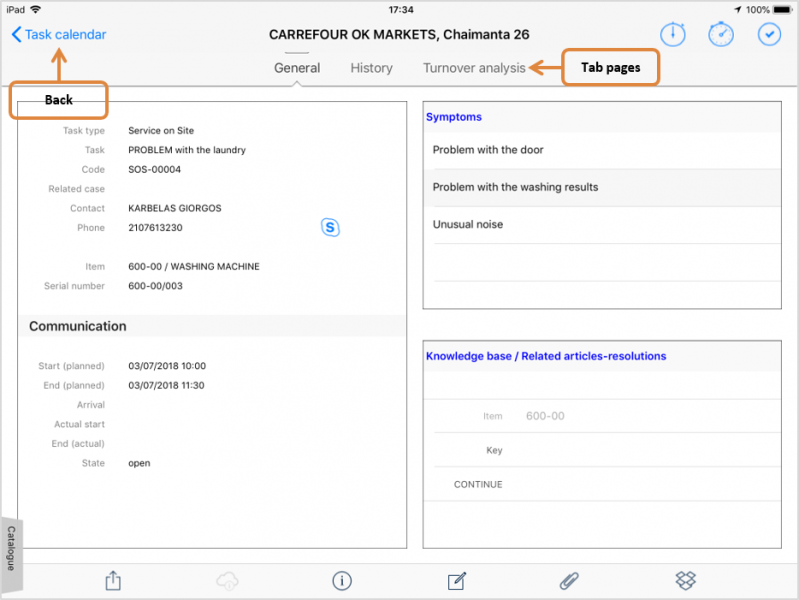Open the Catalogue side tab

11,554
